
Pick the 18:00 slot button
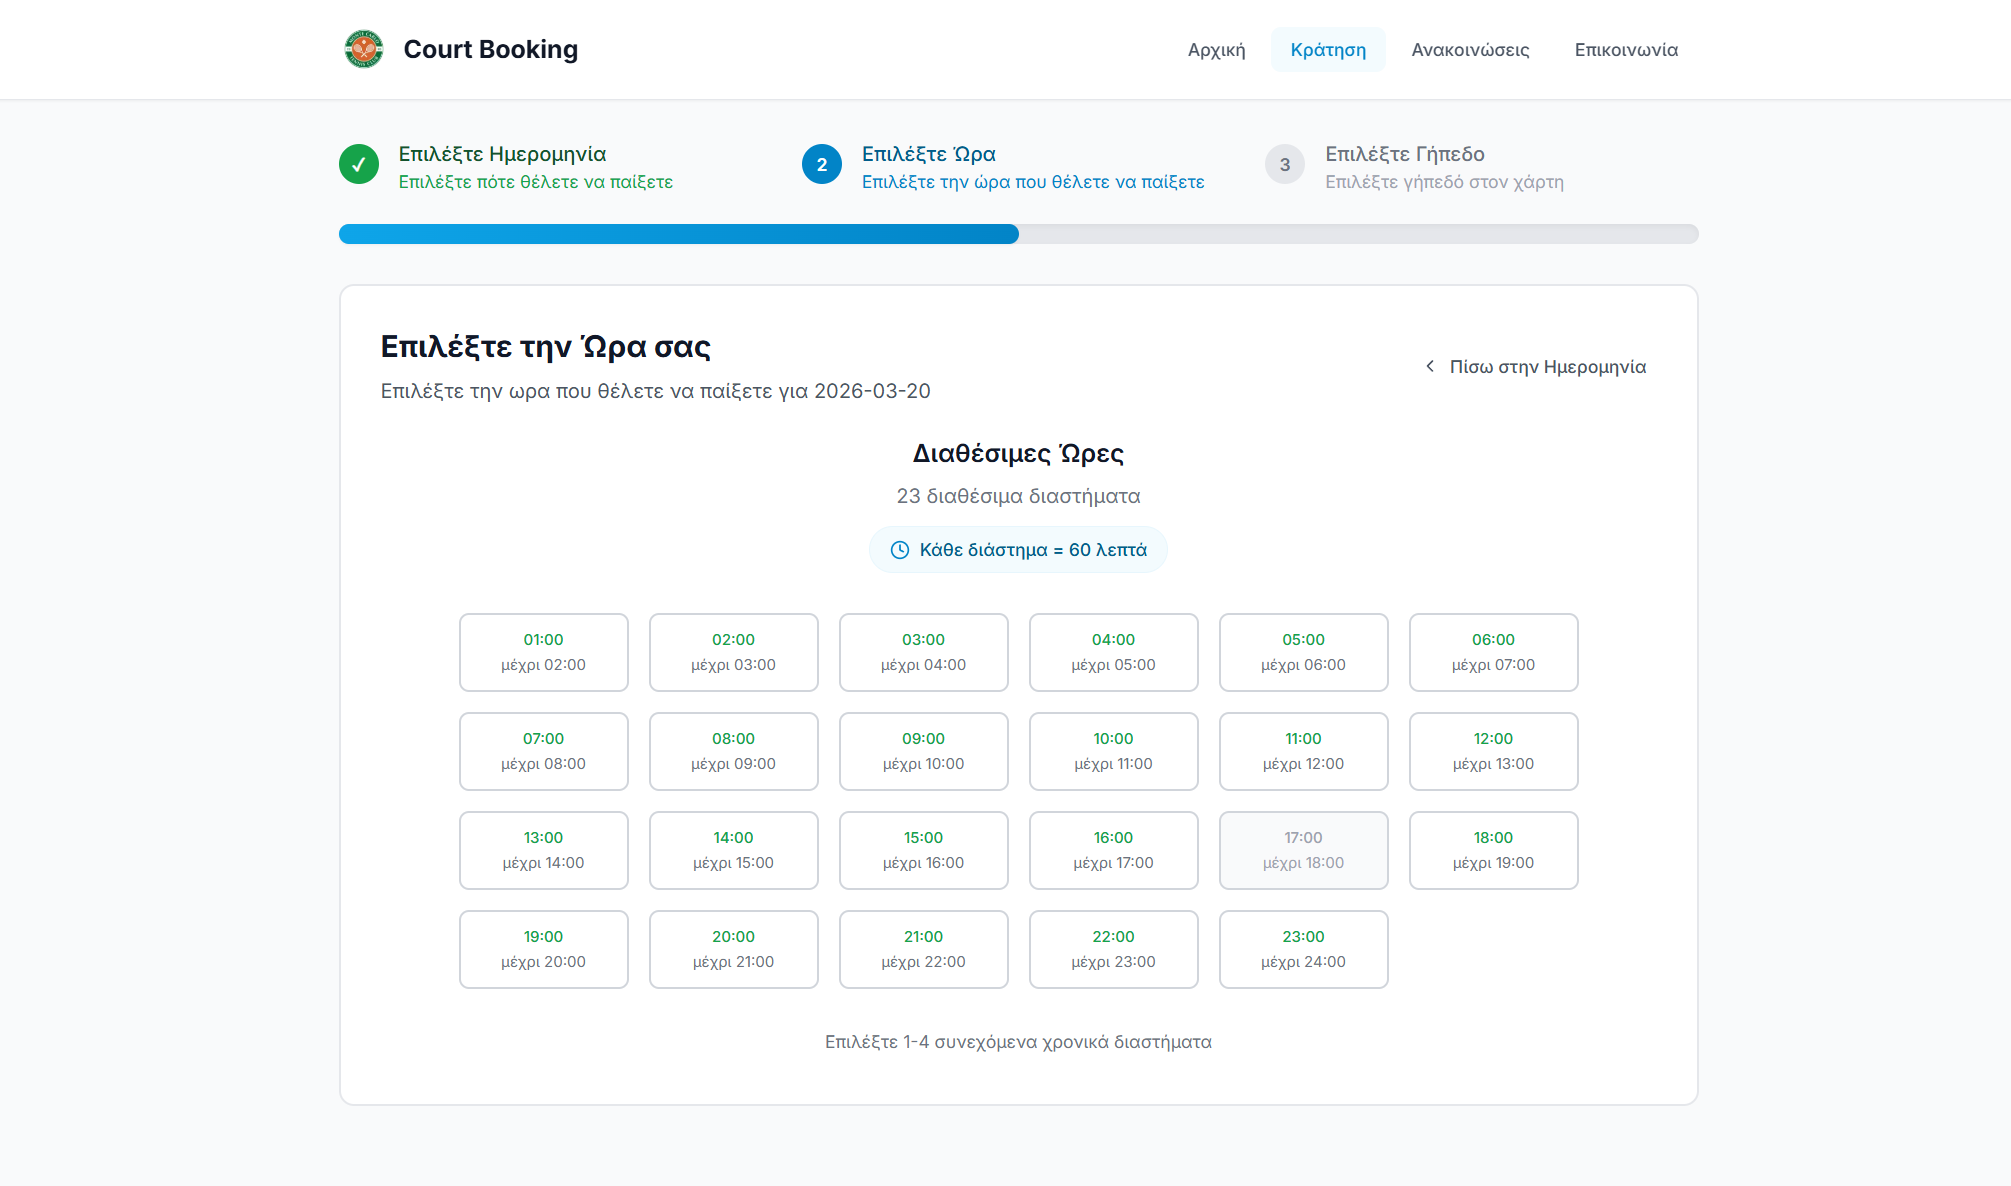click(x=1494, y=850)
